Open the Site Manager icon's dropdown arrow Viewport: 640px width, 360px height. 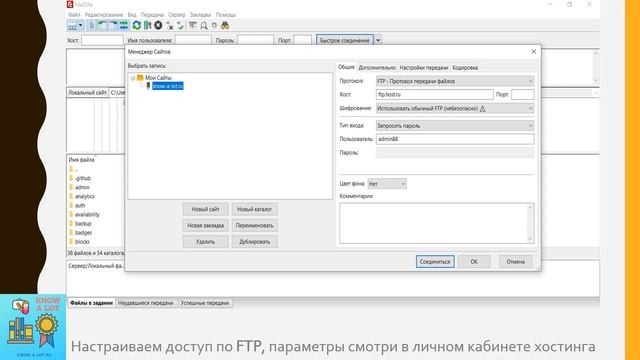coord(81,25)
